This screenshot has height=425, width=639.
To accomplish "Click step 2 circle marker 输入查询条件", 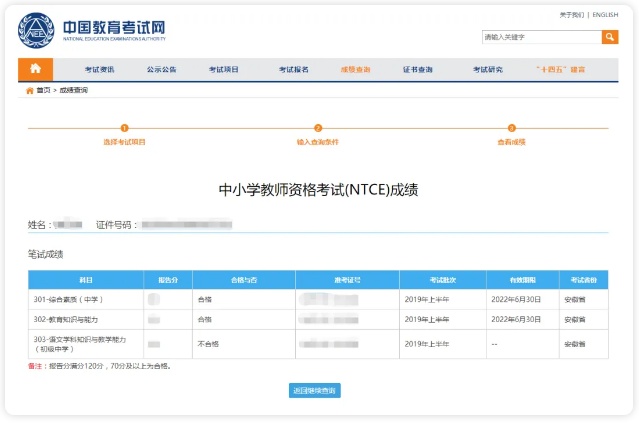I will tap(318, 128).
